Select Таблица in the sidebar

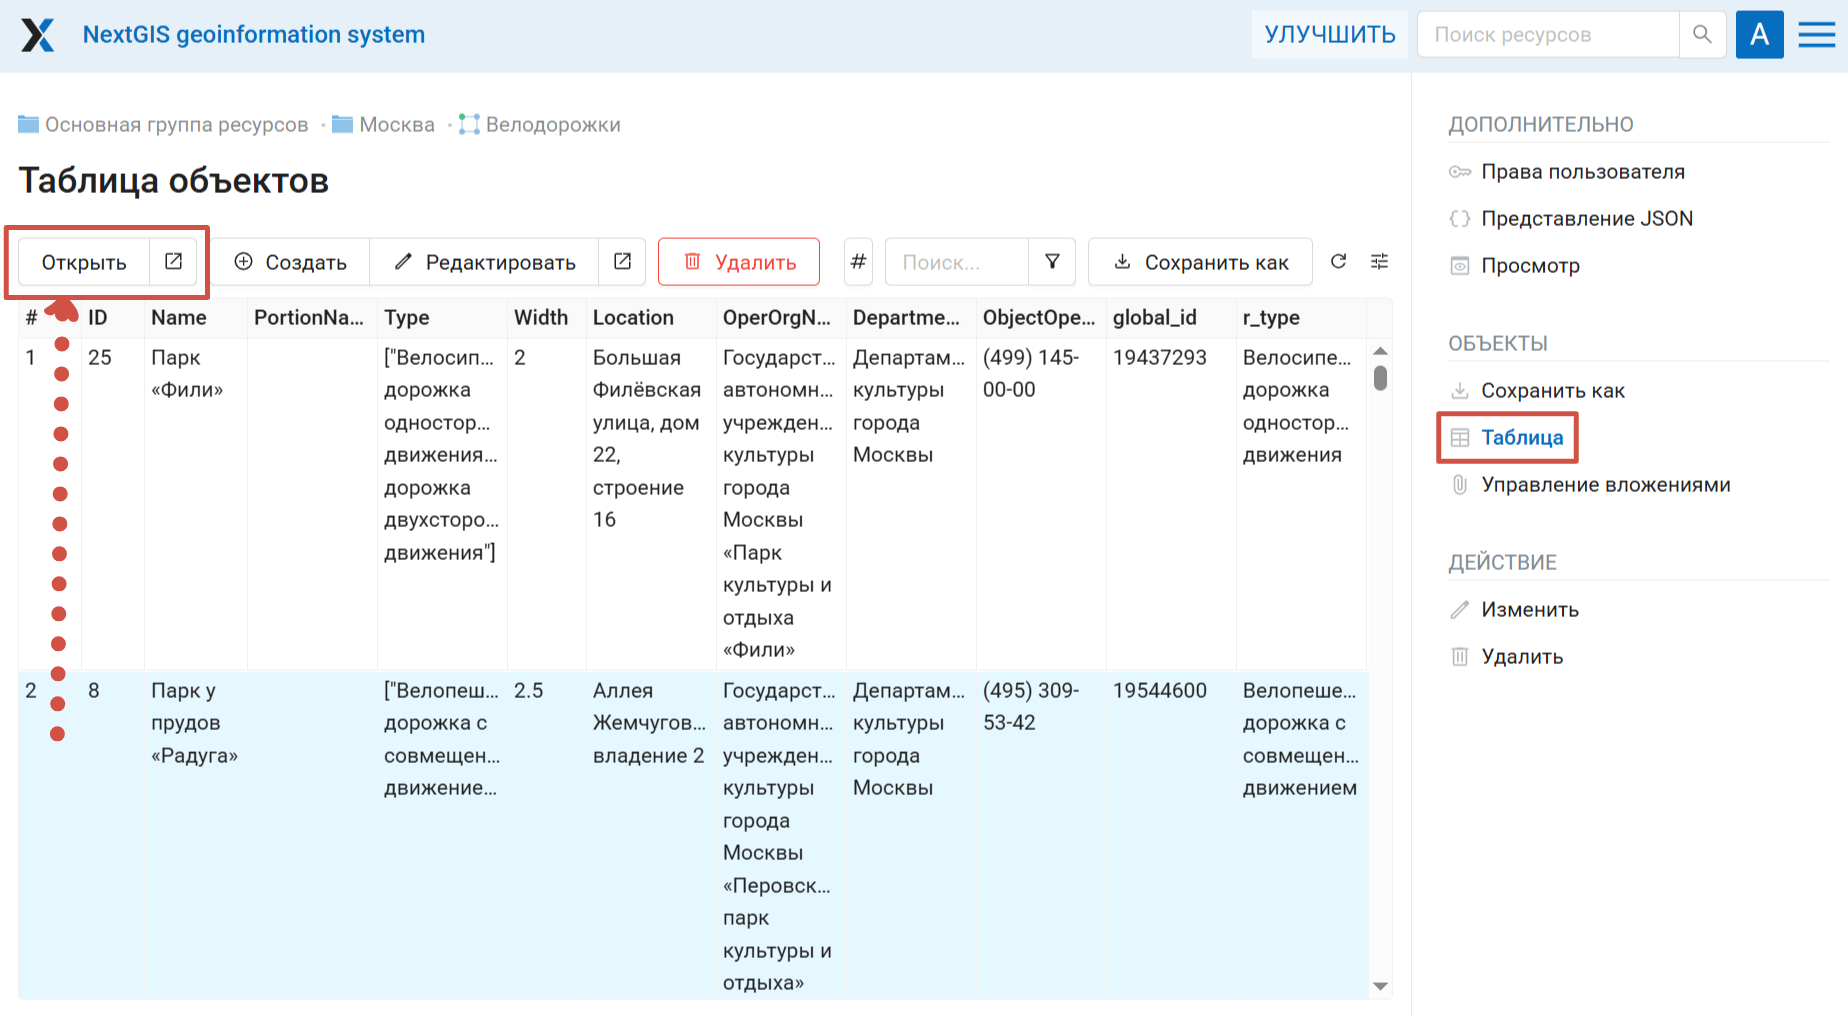point(1521,438)
